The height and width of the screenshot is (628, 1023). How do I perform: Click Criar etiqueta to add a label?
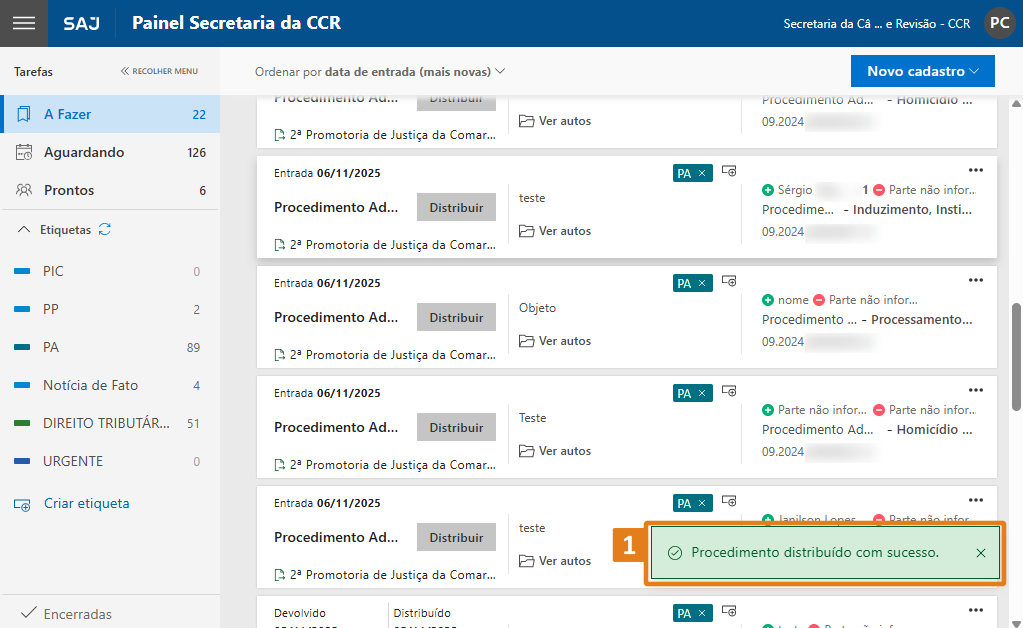tap(86, 504)
